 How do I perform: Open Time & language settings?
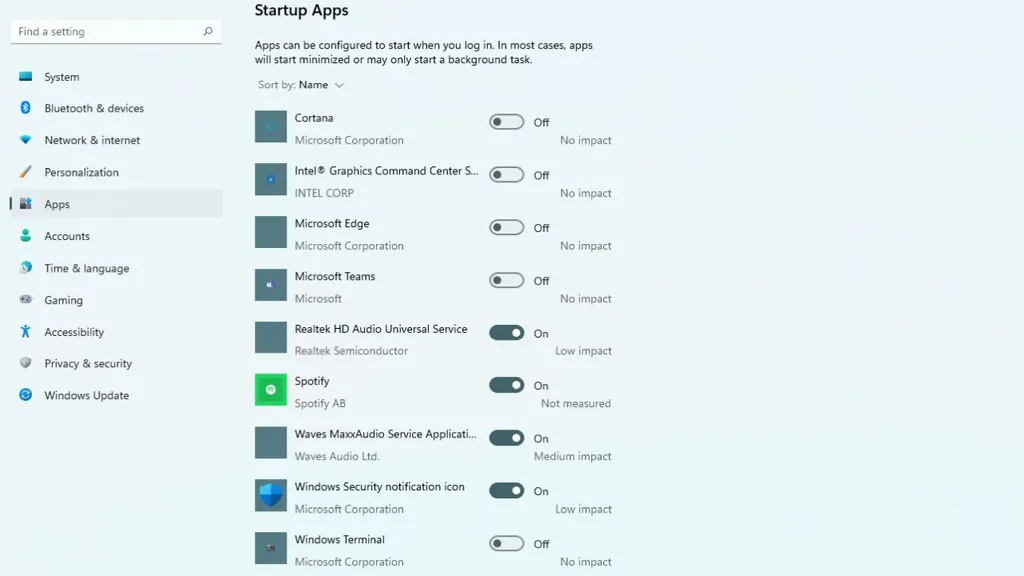86,268
